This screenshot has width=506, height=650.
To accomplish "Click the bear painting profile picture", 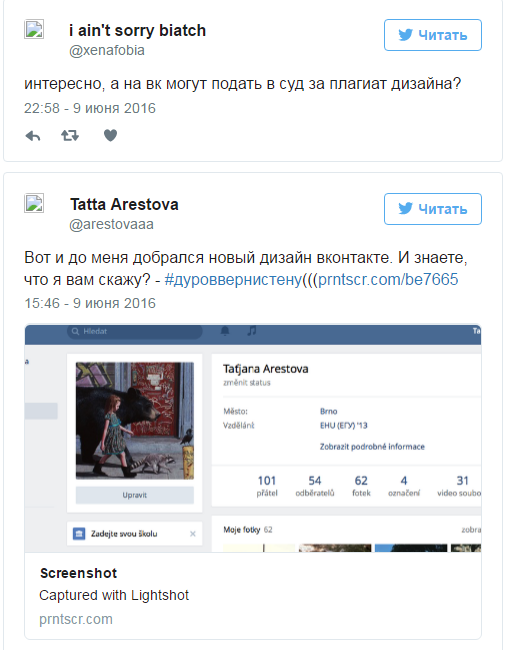I will [135, 421].
